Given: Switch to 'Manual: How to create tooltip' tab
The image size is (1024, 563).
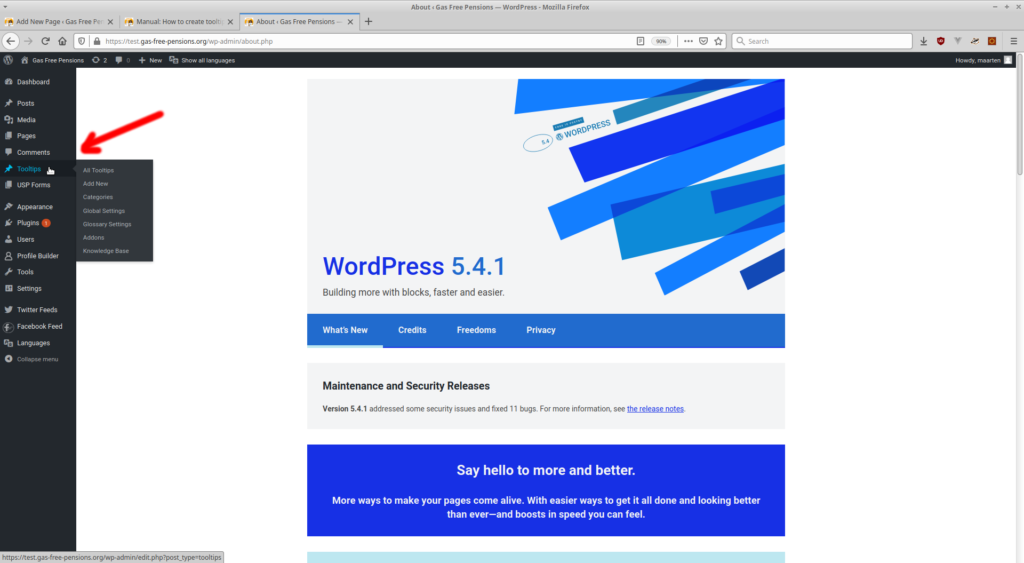Looking at the screenshot, I should point(174,22).
